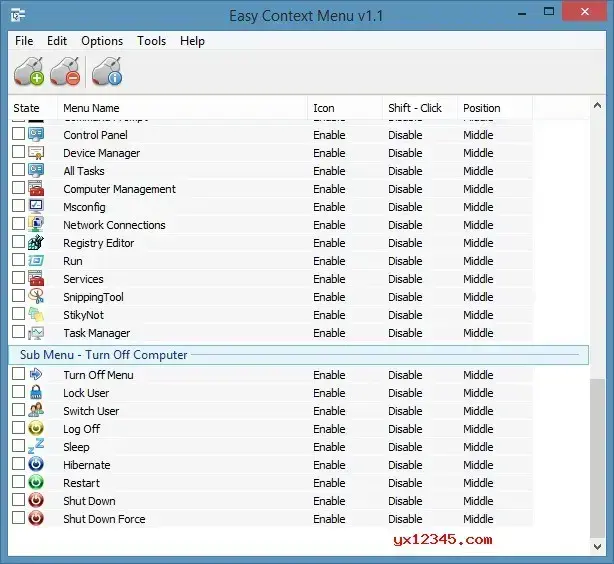Check the Restart checkbox

18,482
